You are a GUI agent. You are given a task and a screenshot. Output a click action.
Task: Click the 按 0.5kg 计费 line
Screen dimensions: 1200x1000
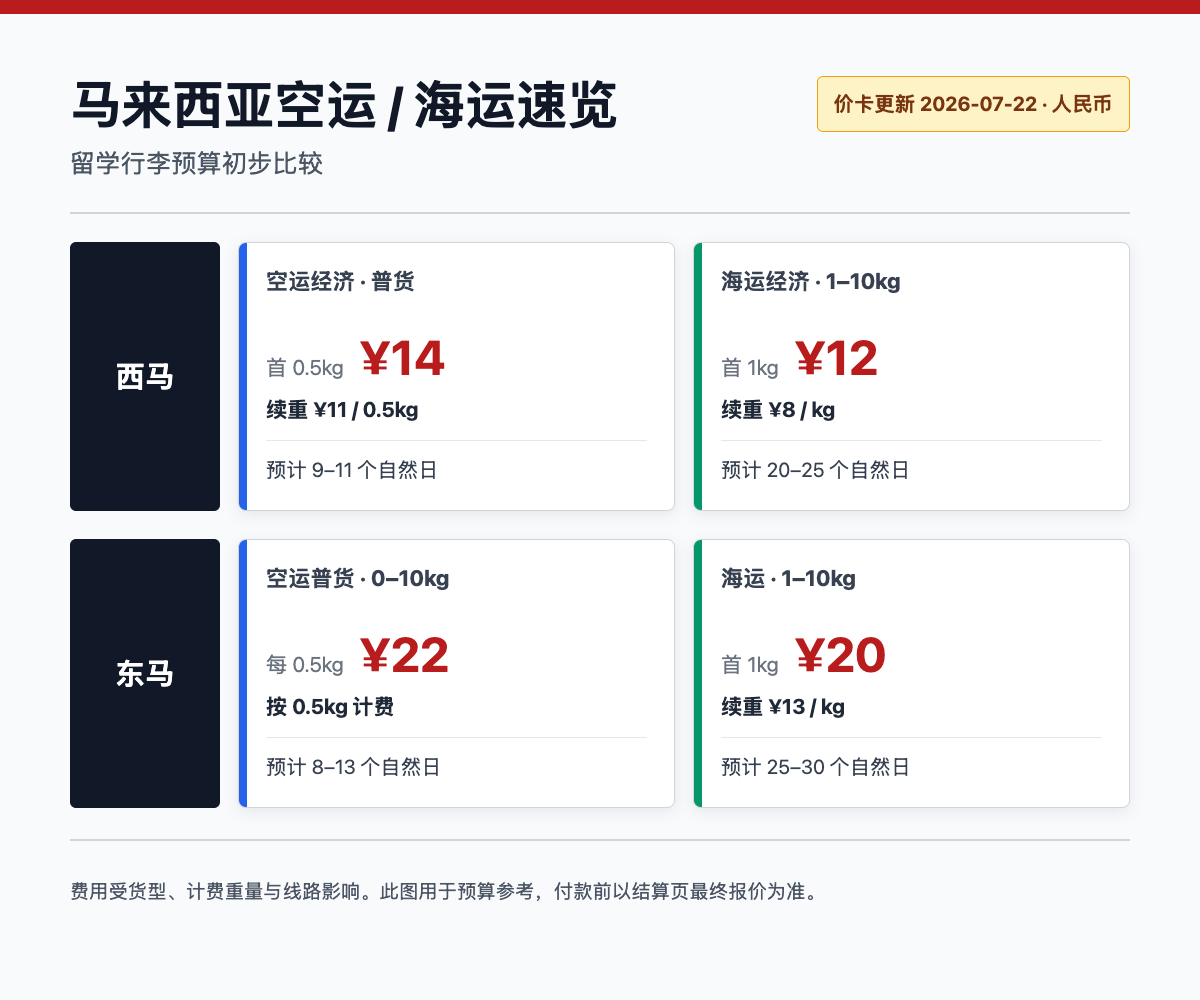point(330,707)
